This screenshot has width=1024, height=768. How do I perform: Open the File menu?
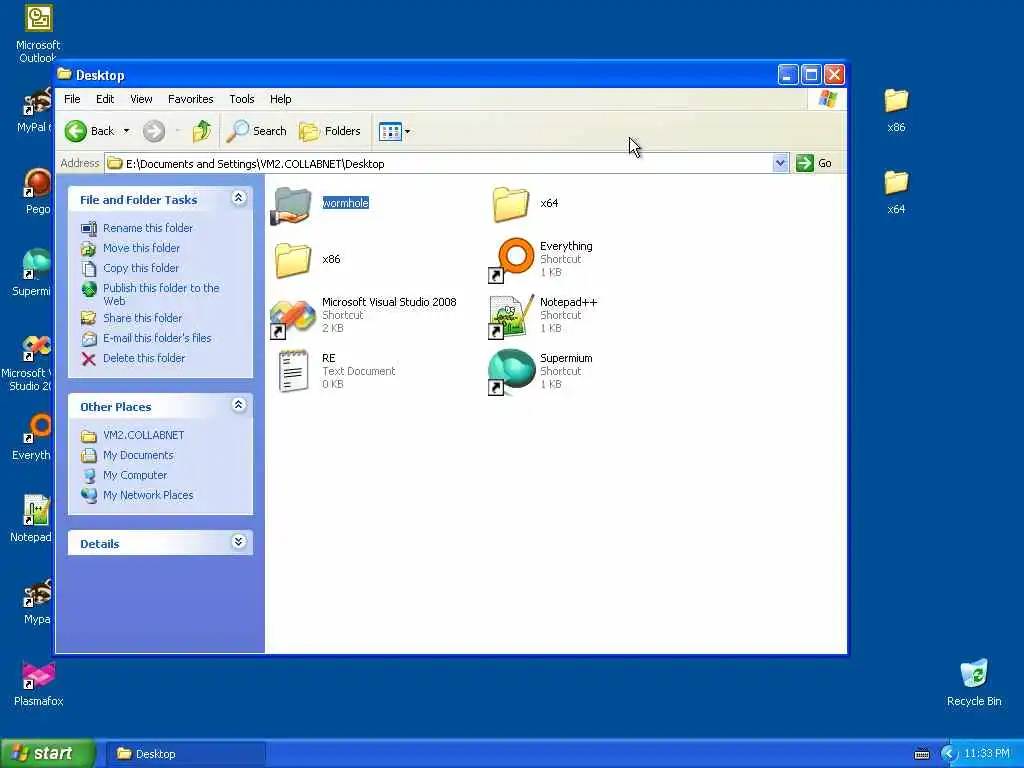[x=72, y=99]
